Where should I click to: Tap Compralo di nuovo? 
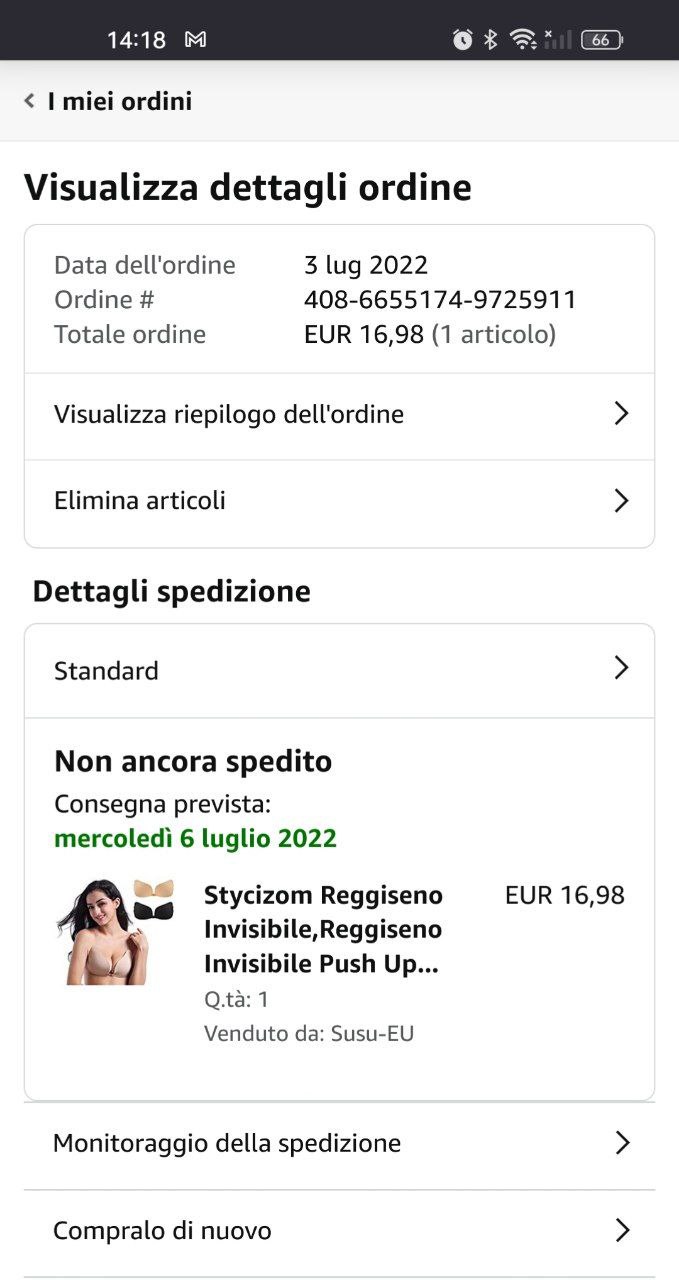(162, 1230)
